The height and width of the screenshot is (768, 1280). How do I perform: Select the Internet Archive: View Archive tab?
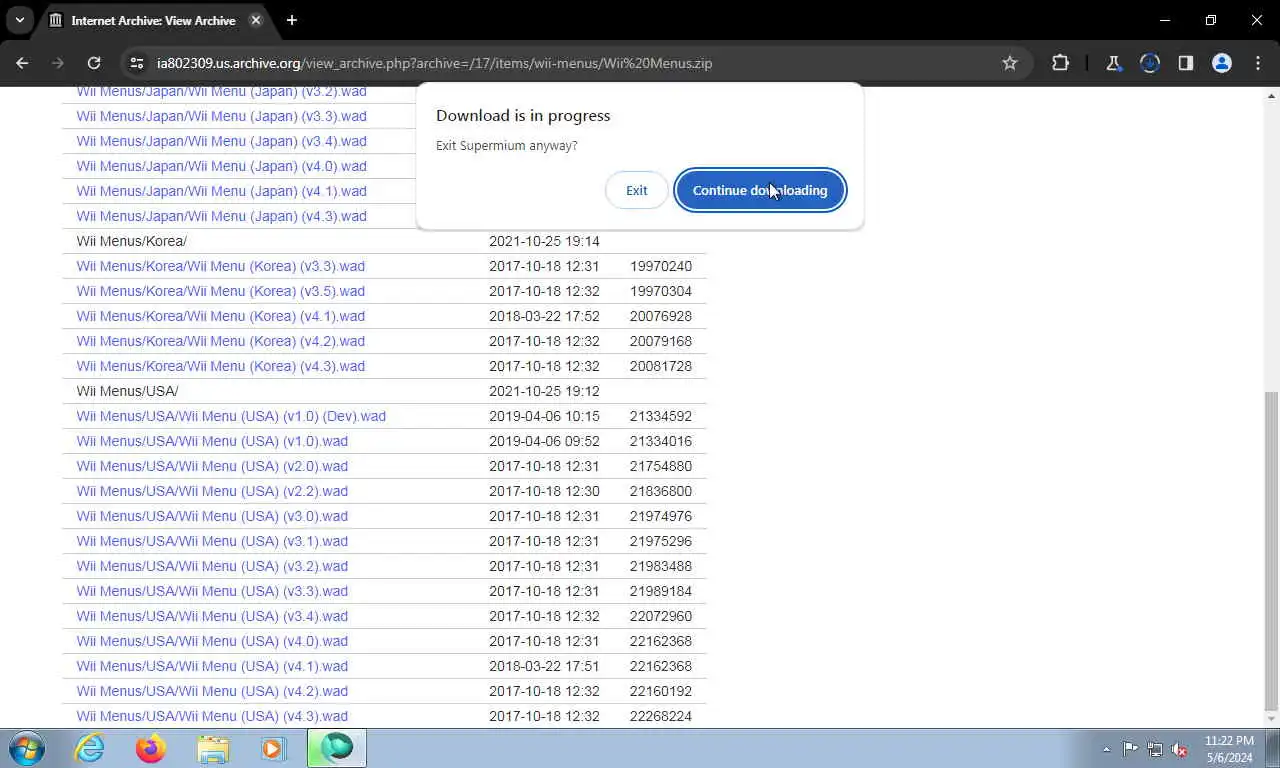155,20
